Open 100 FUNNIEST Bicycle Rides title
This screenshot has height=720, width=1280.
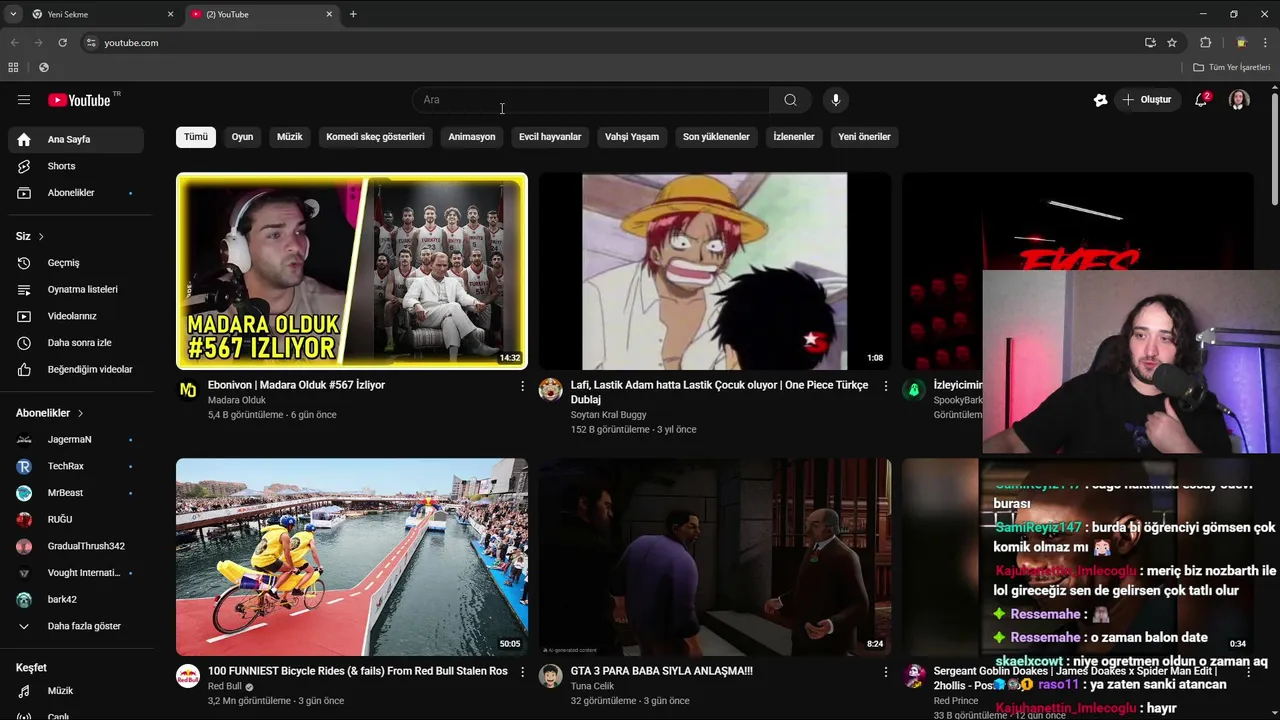(358, 671)
